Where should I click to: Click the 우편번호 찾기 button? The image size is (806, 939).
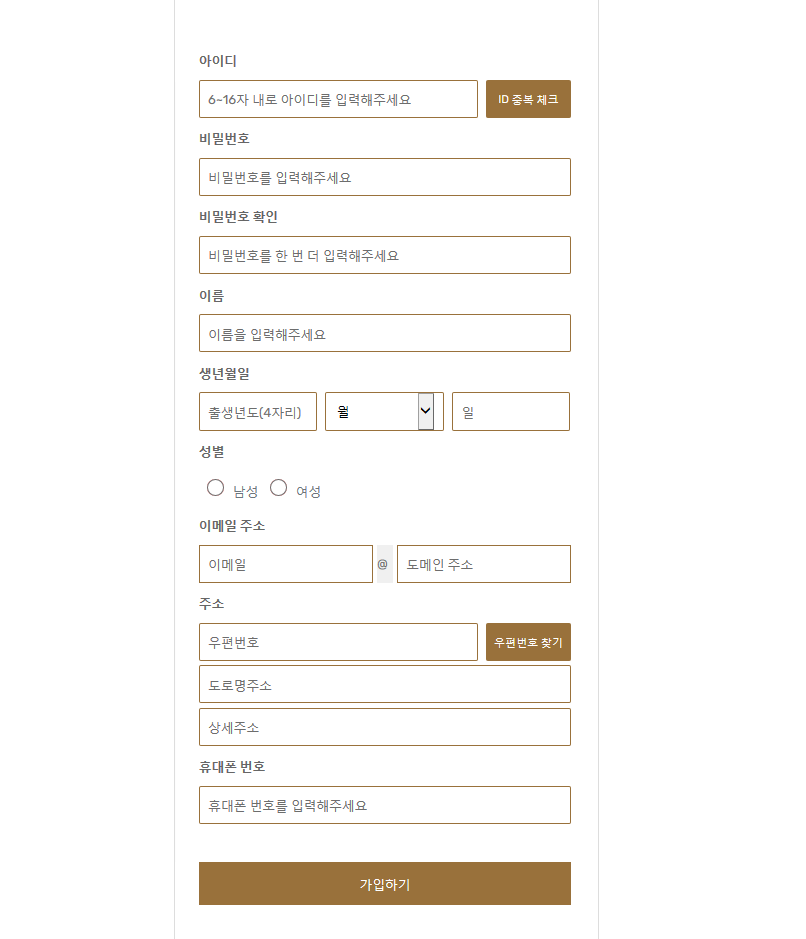coord(528,641)
